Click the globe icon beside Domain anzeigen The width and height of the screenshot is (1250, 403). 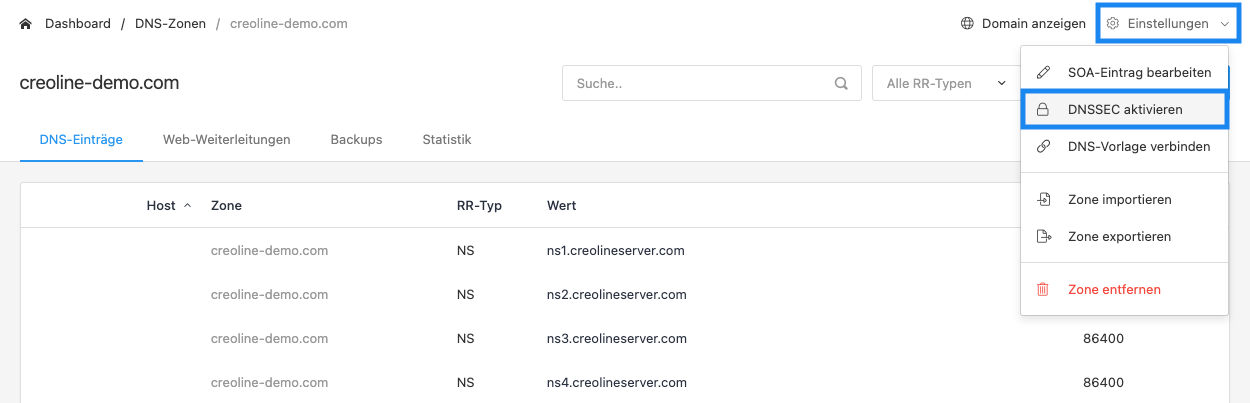coord(967,23)
